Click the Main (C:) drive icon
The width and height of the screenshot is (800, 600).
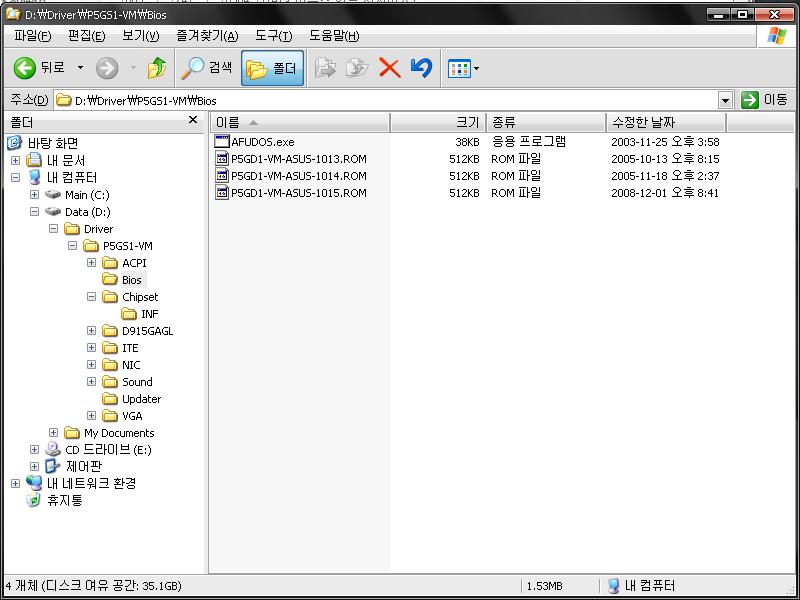click(x=53, y=194)
